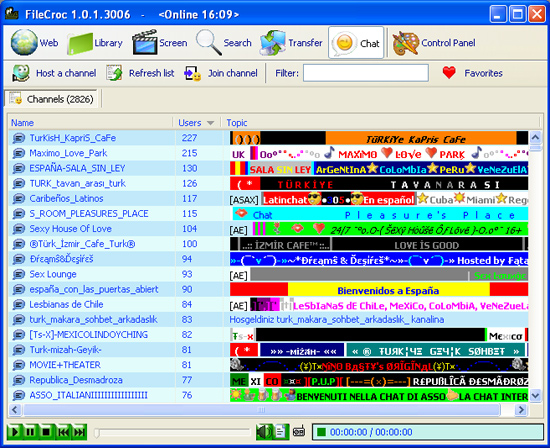Image resolution: width=550 pixels, height=448 pixels.
Task: Click the channel list scroll down arrow
Action: (x=535, y=396)
